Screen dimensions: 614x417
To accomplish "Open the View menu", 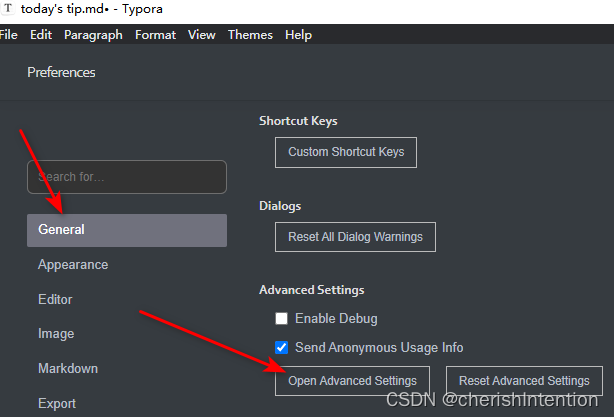I will (202, 35).
